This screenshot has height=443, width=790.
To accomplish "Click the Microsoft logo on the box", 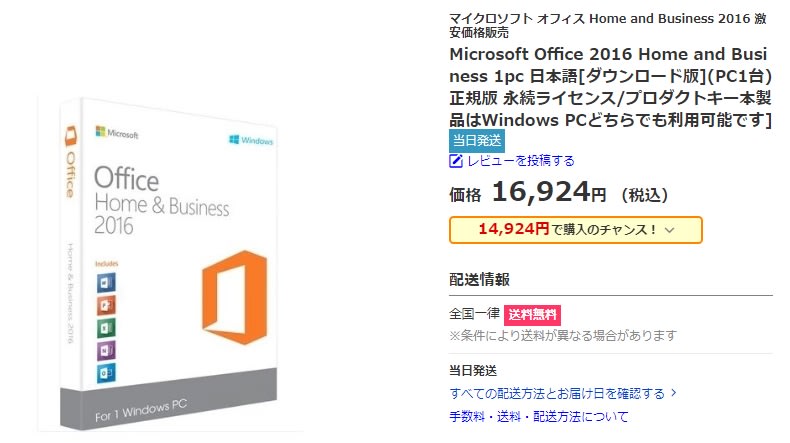I will tap(117, 133).
